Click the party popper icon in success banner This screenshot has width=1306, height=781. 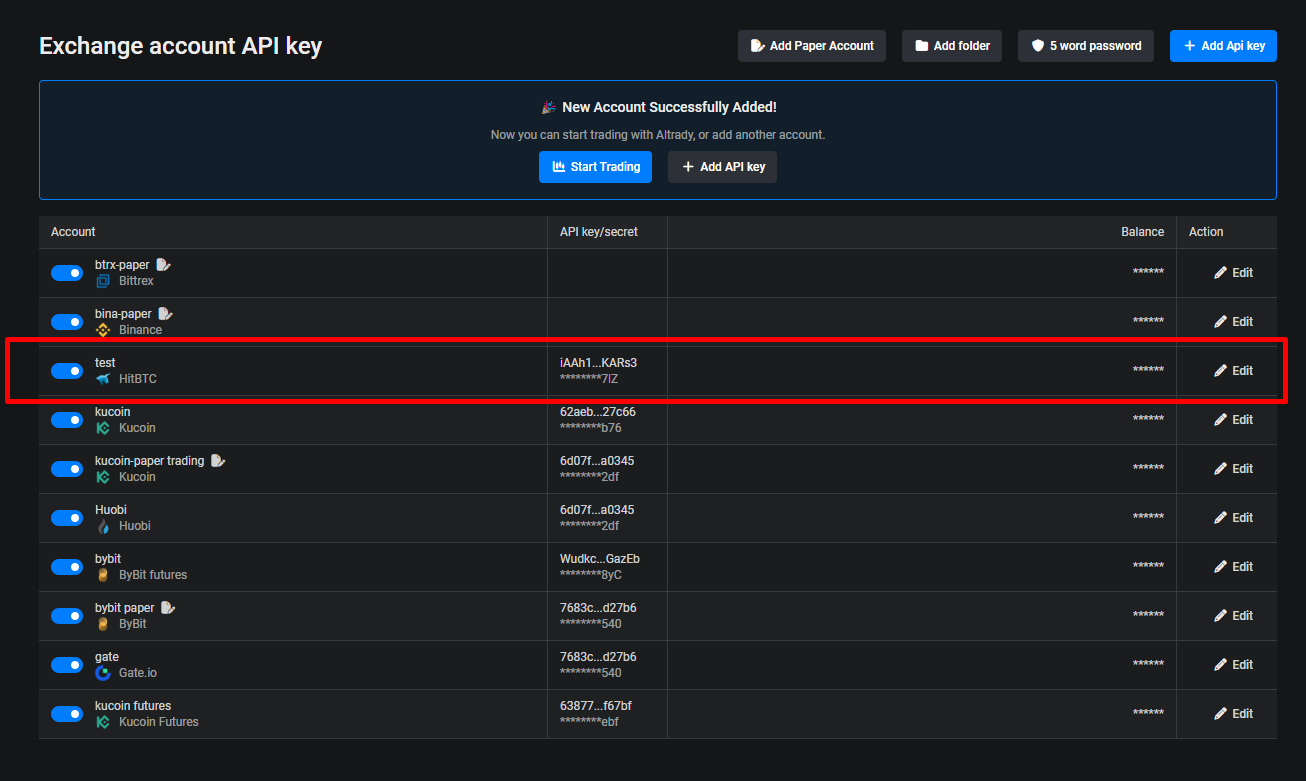click(548, 107)
